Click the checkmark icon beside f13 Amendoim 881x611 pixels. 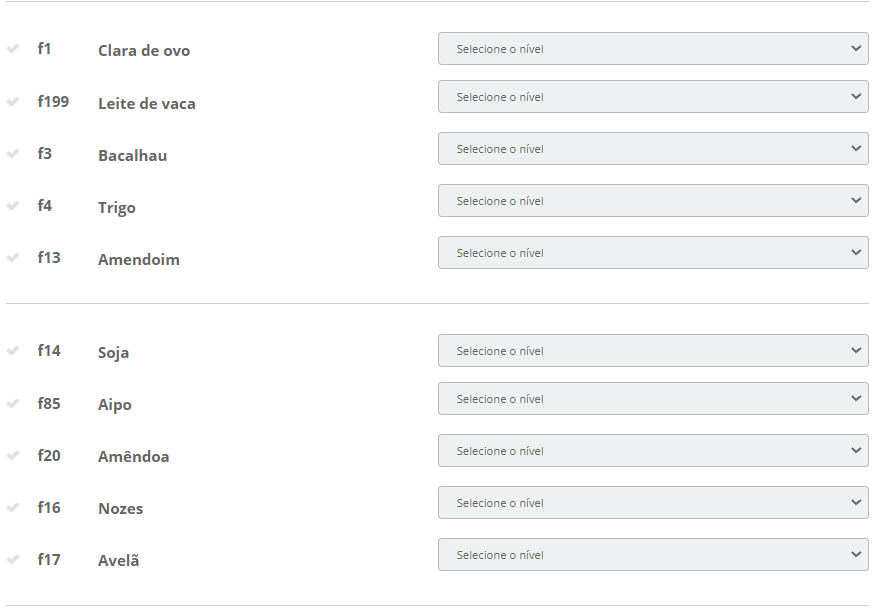[x=13, y=258]
